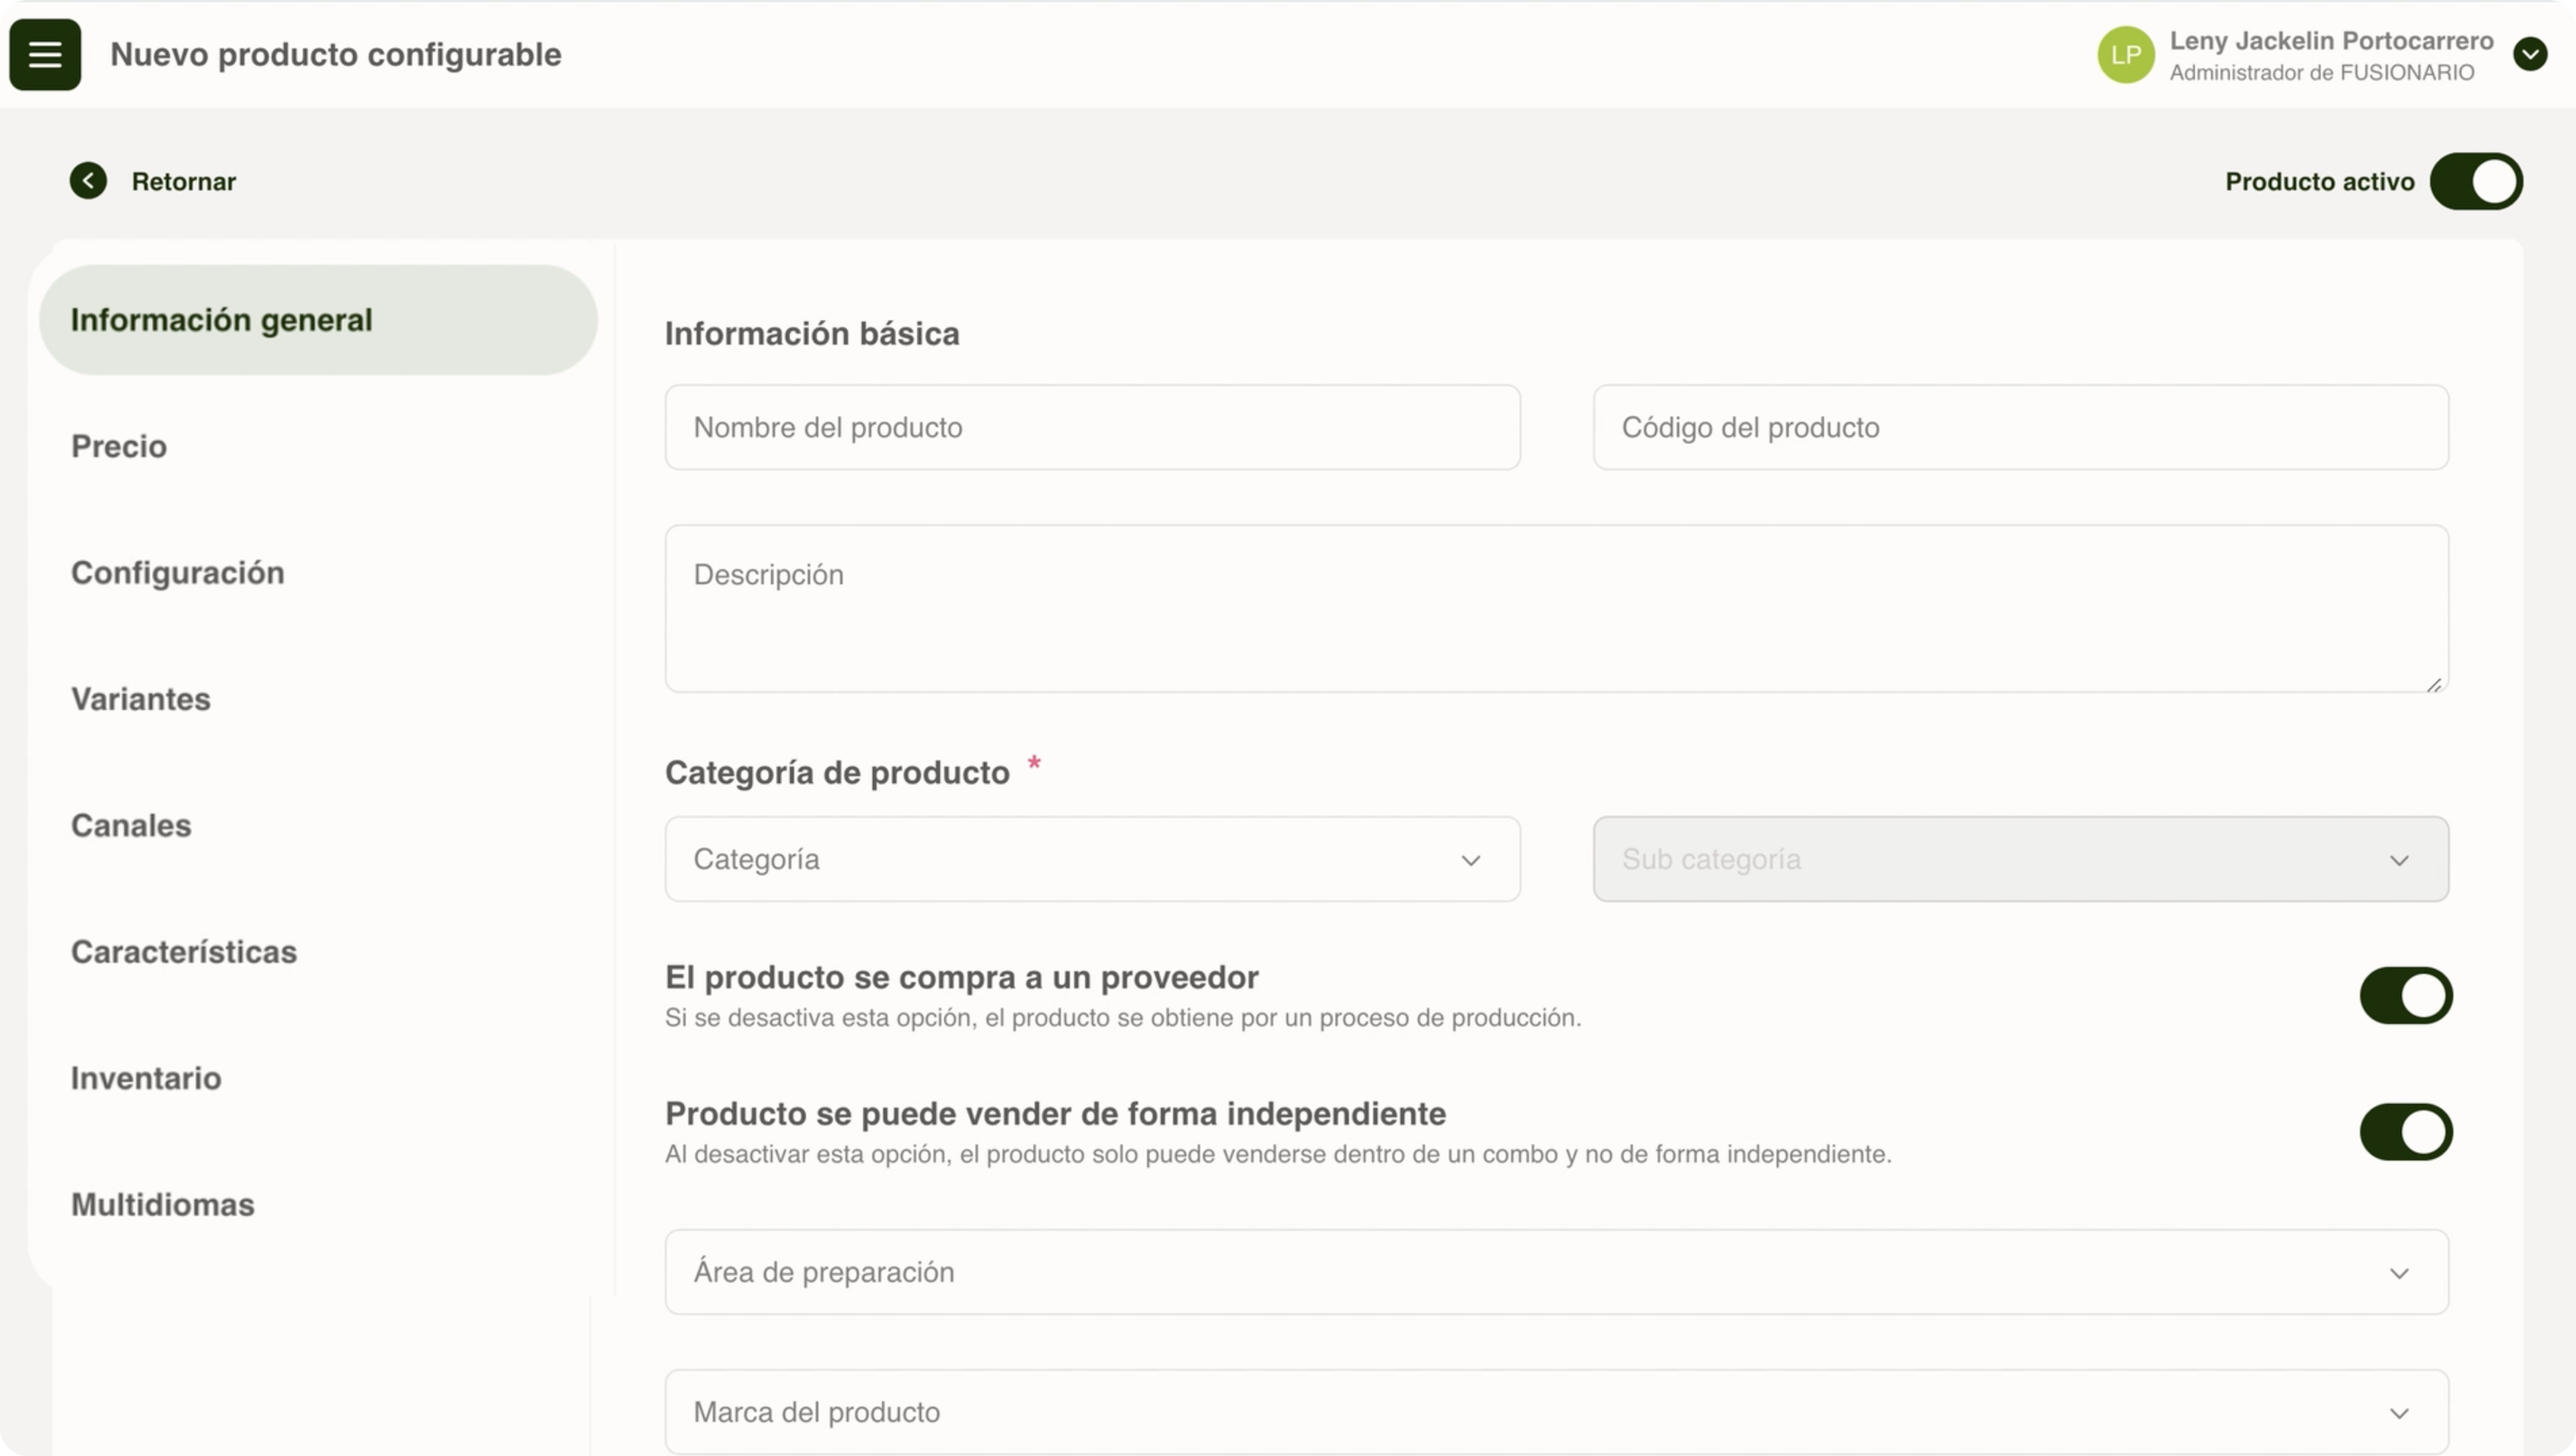Open the Variantes section
This screenshot has height=1456, width=2576.
pos(141,699)
